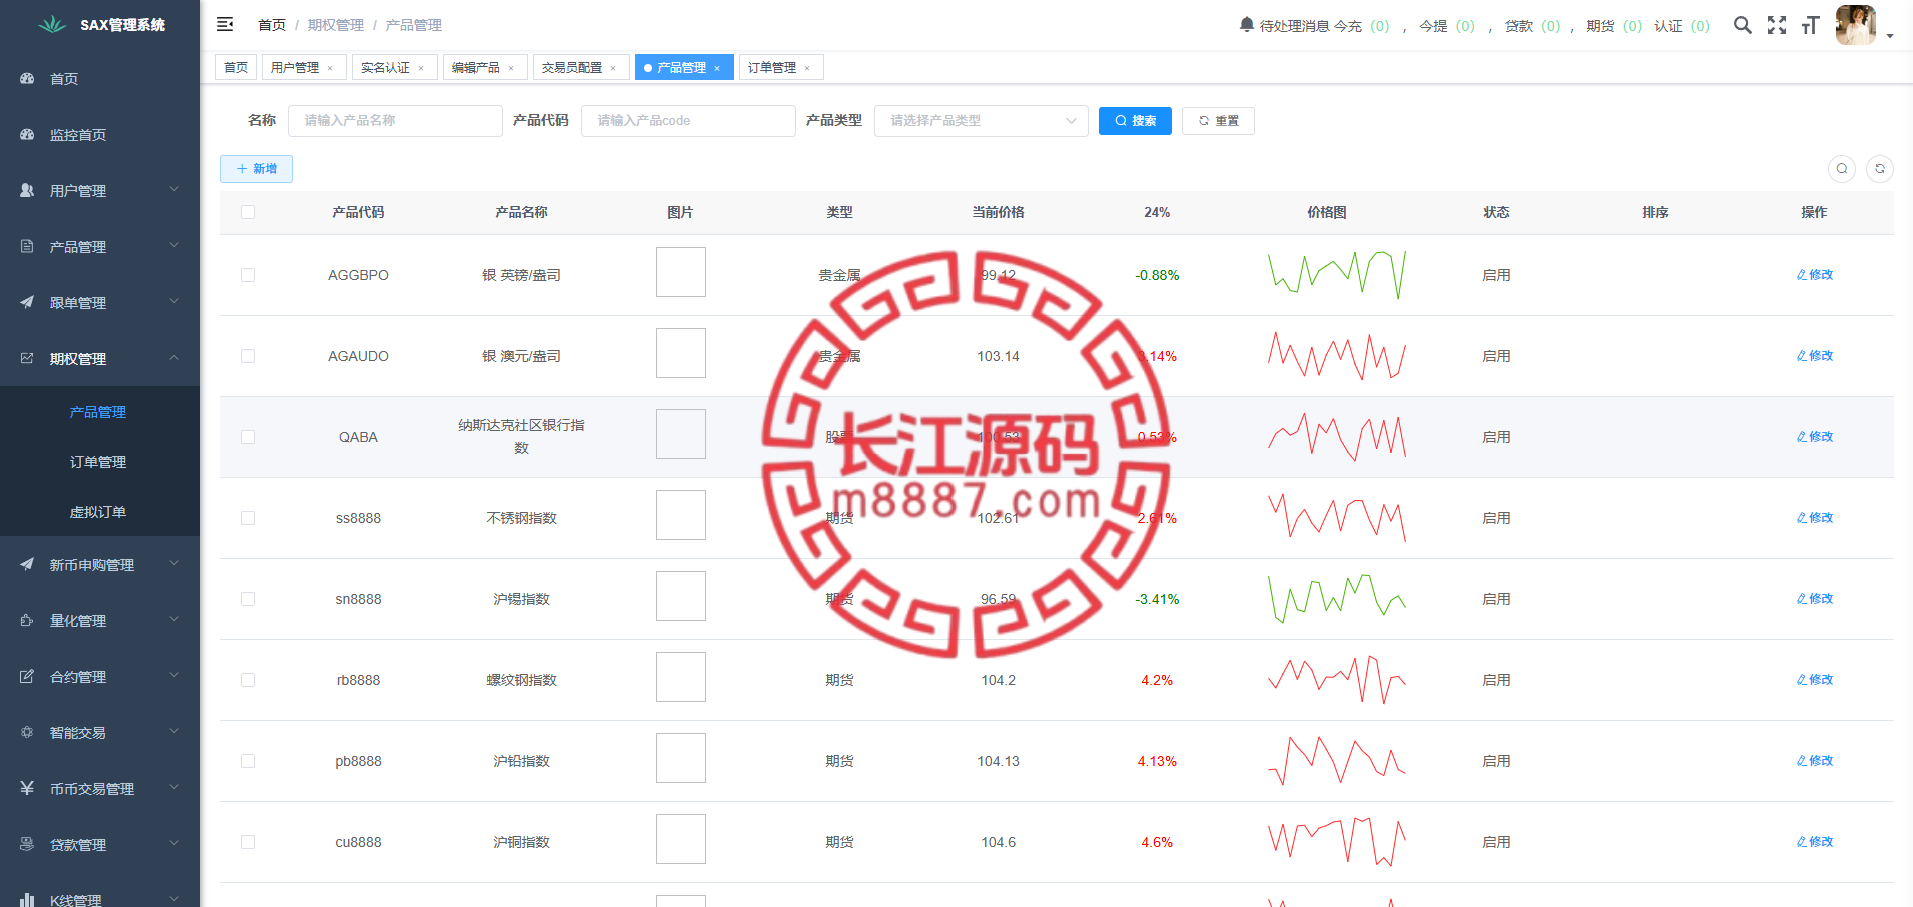Toggle the sidebar collapse hamburger icon
Viewport: 1913px width, 907px height.
point(225,24)
